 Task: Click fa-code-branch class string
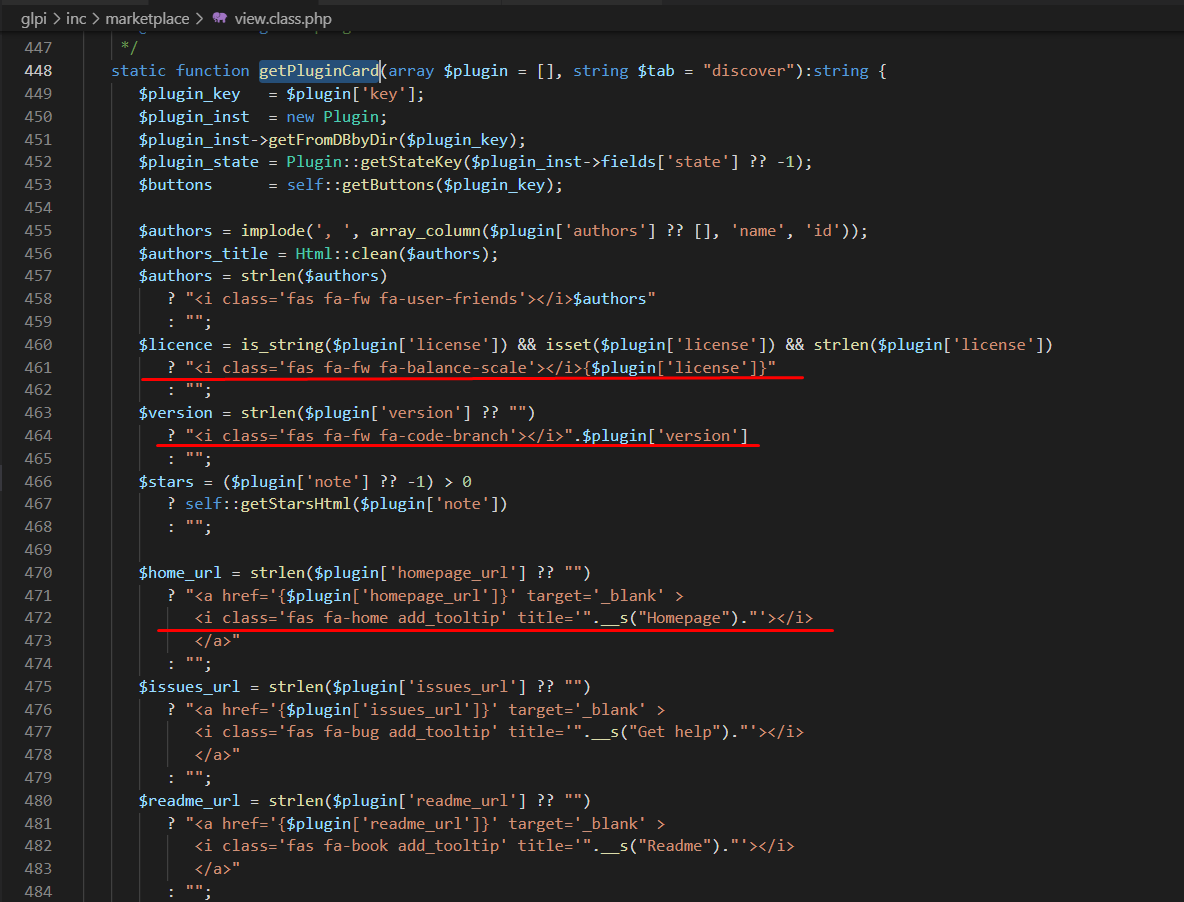pyautogui.click(x=444, y=436)
